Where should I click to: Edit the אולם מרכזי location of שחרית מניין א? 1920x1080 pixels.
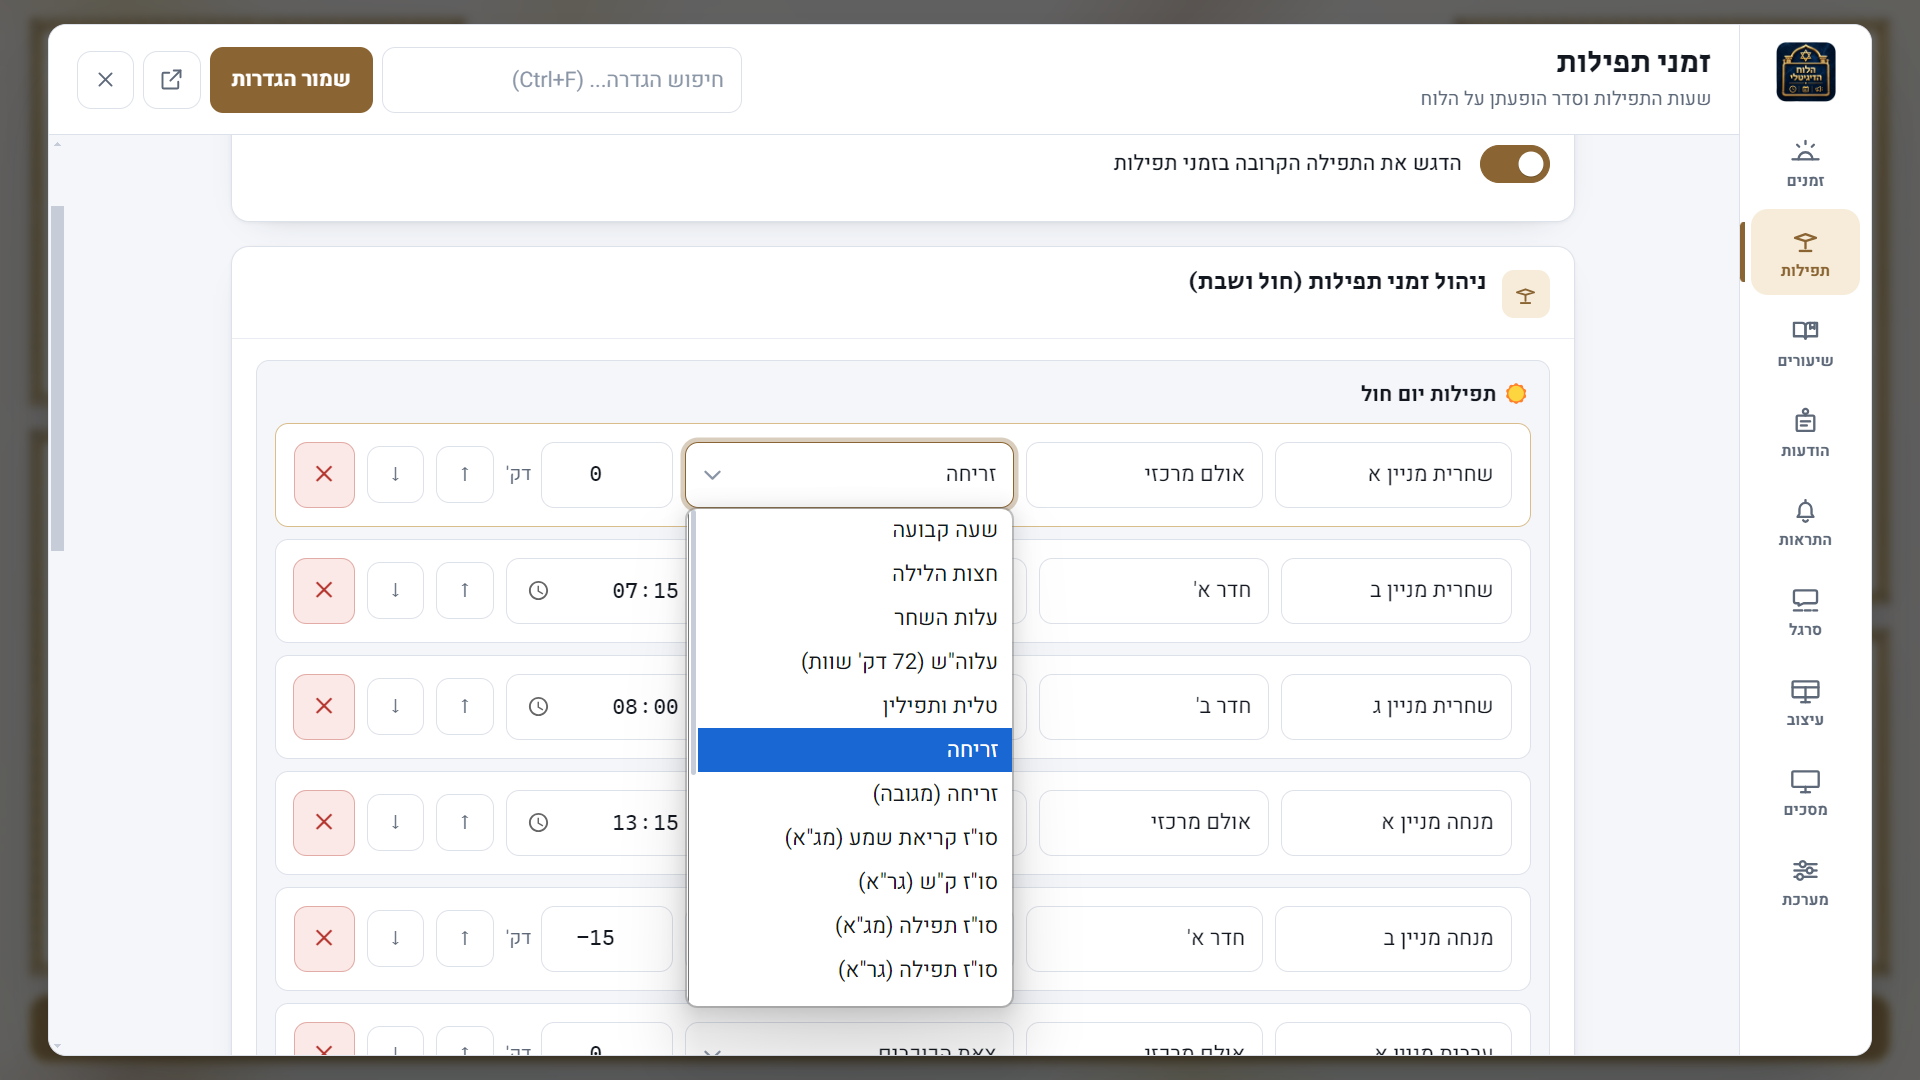click(x=1144, y=474)
